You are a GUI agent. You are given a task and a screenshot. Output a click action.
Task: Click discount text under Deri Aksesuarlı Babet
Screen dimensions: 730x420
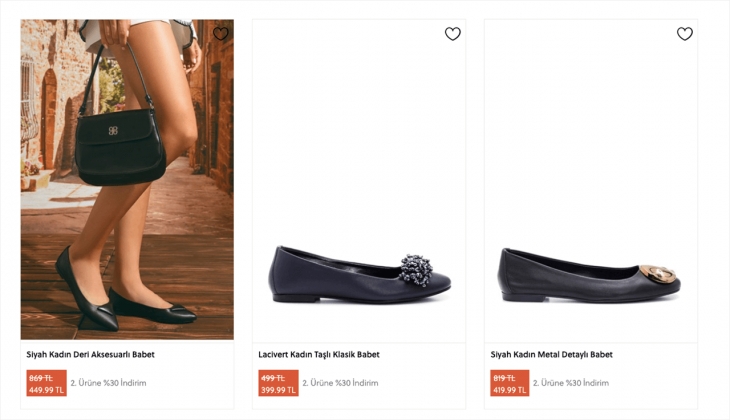pyautogui.click(x=108, y=383)
